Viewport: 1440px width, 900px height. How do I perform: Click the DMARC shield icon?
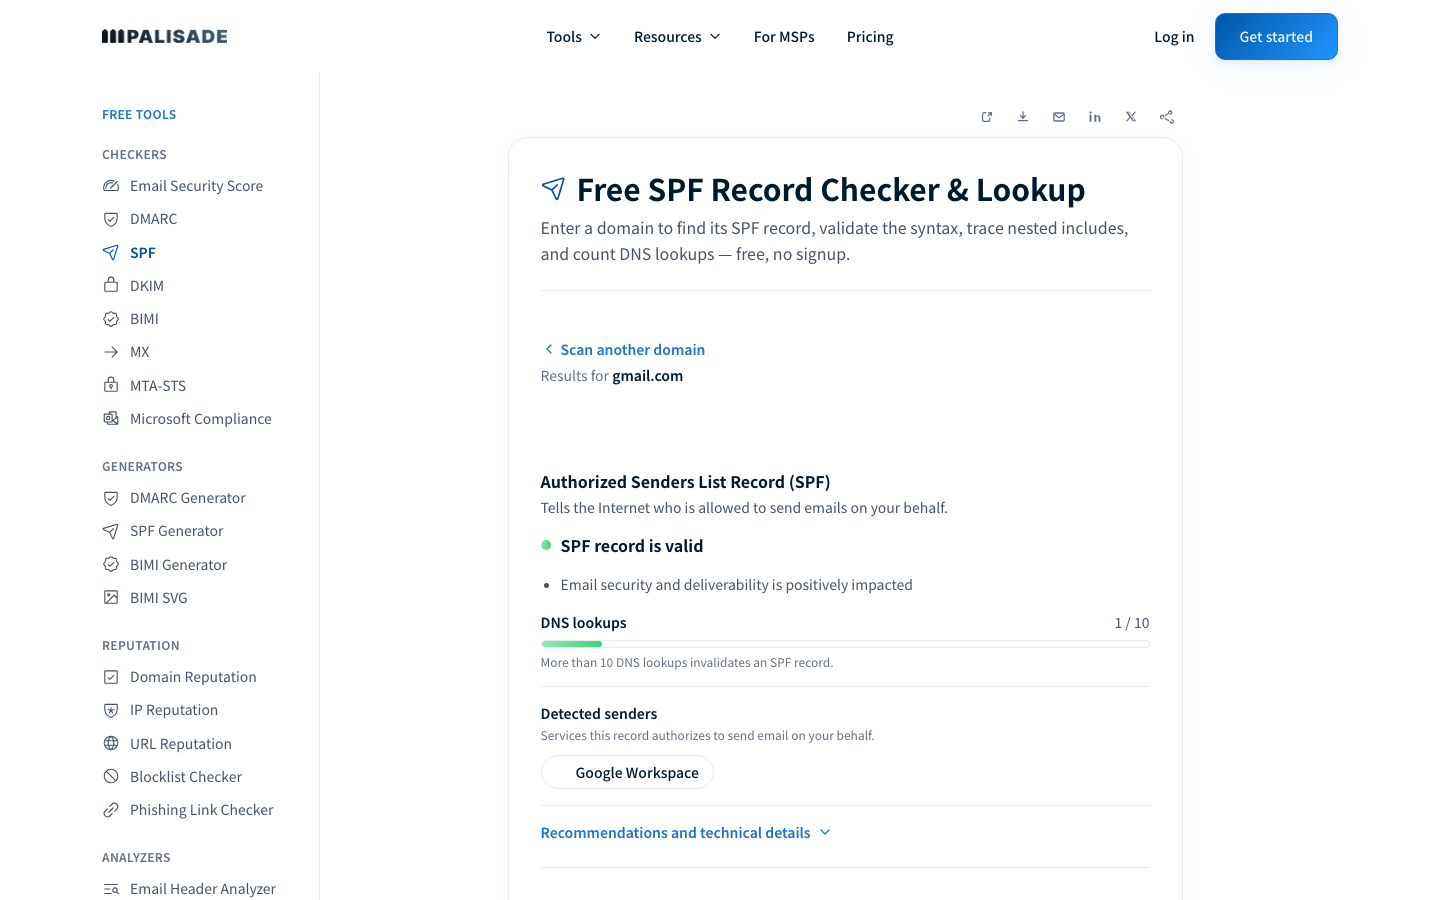pos(111,219)
